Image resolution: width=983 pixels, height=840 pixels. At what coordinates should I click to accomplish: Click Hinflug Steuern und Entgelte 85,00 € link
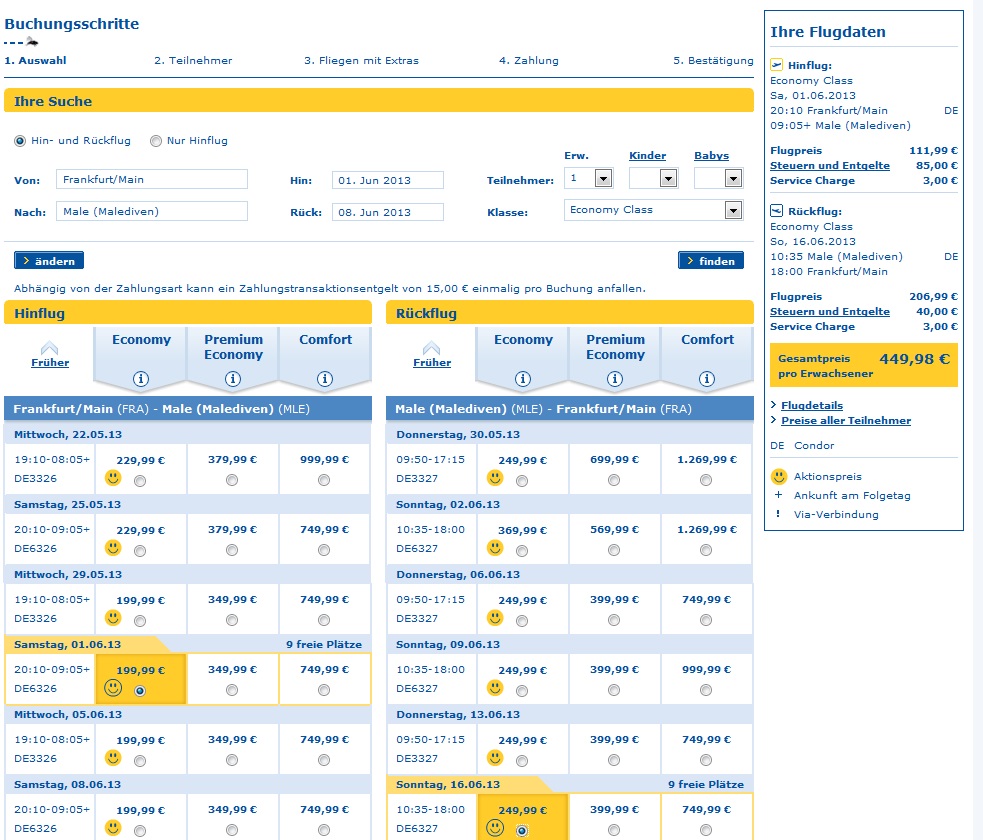coord(830,165)
